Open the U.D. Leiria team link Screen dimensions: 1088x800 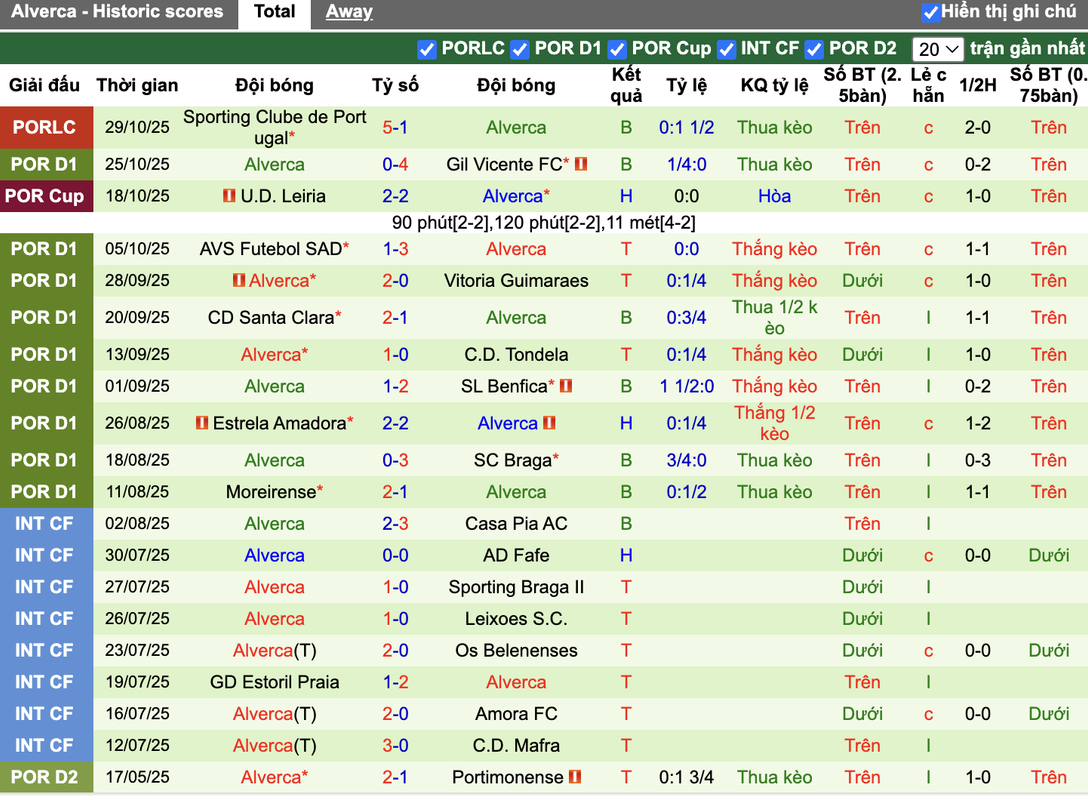(283, 196)
